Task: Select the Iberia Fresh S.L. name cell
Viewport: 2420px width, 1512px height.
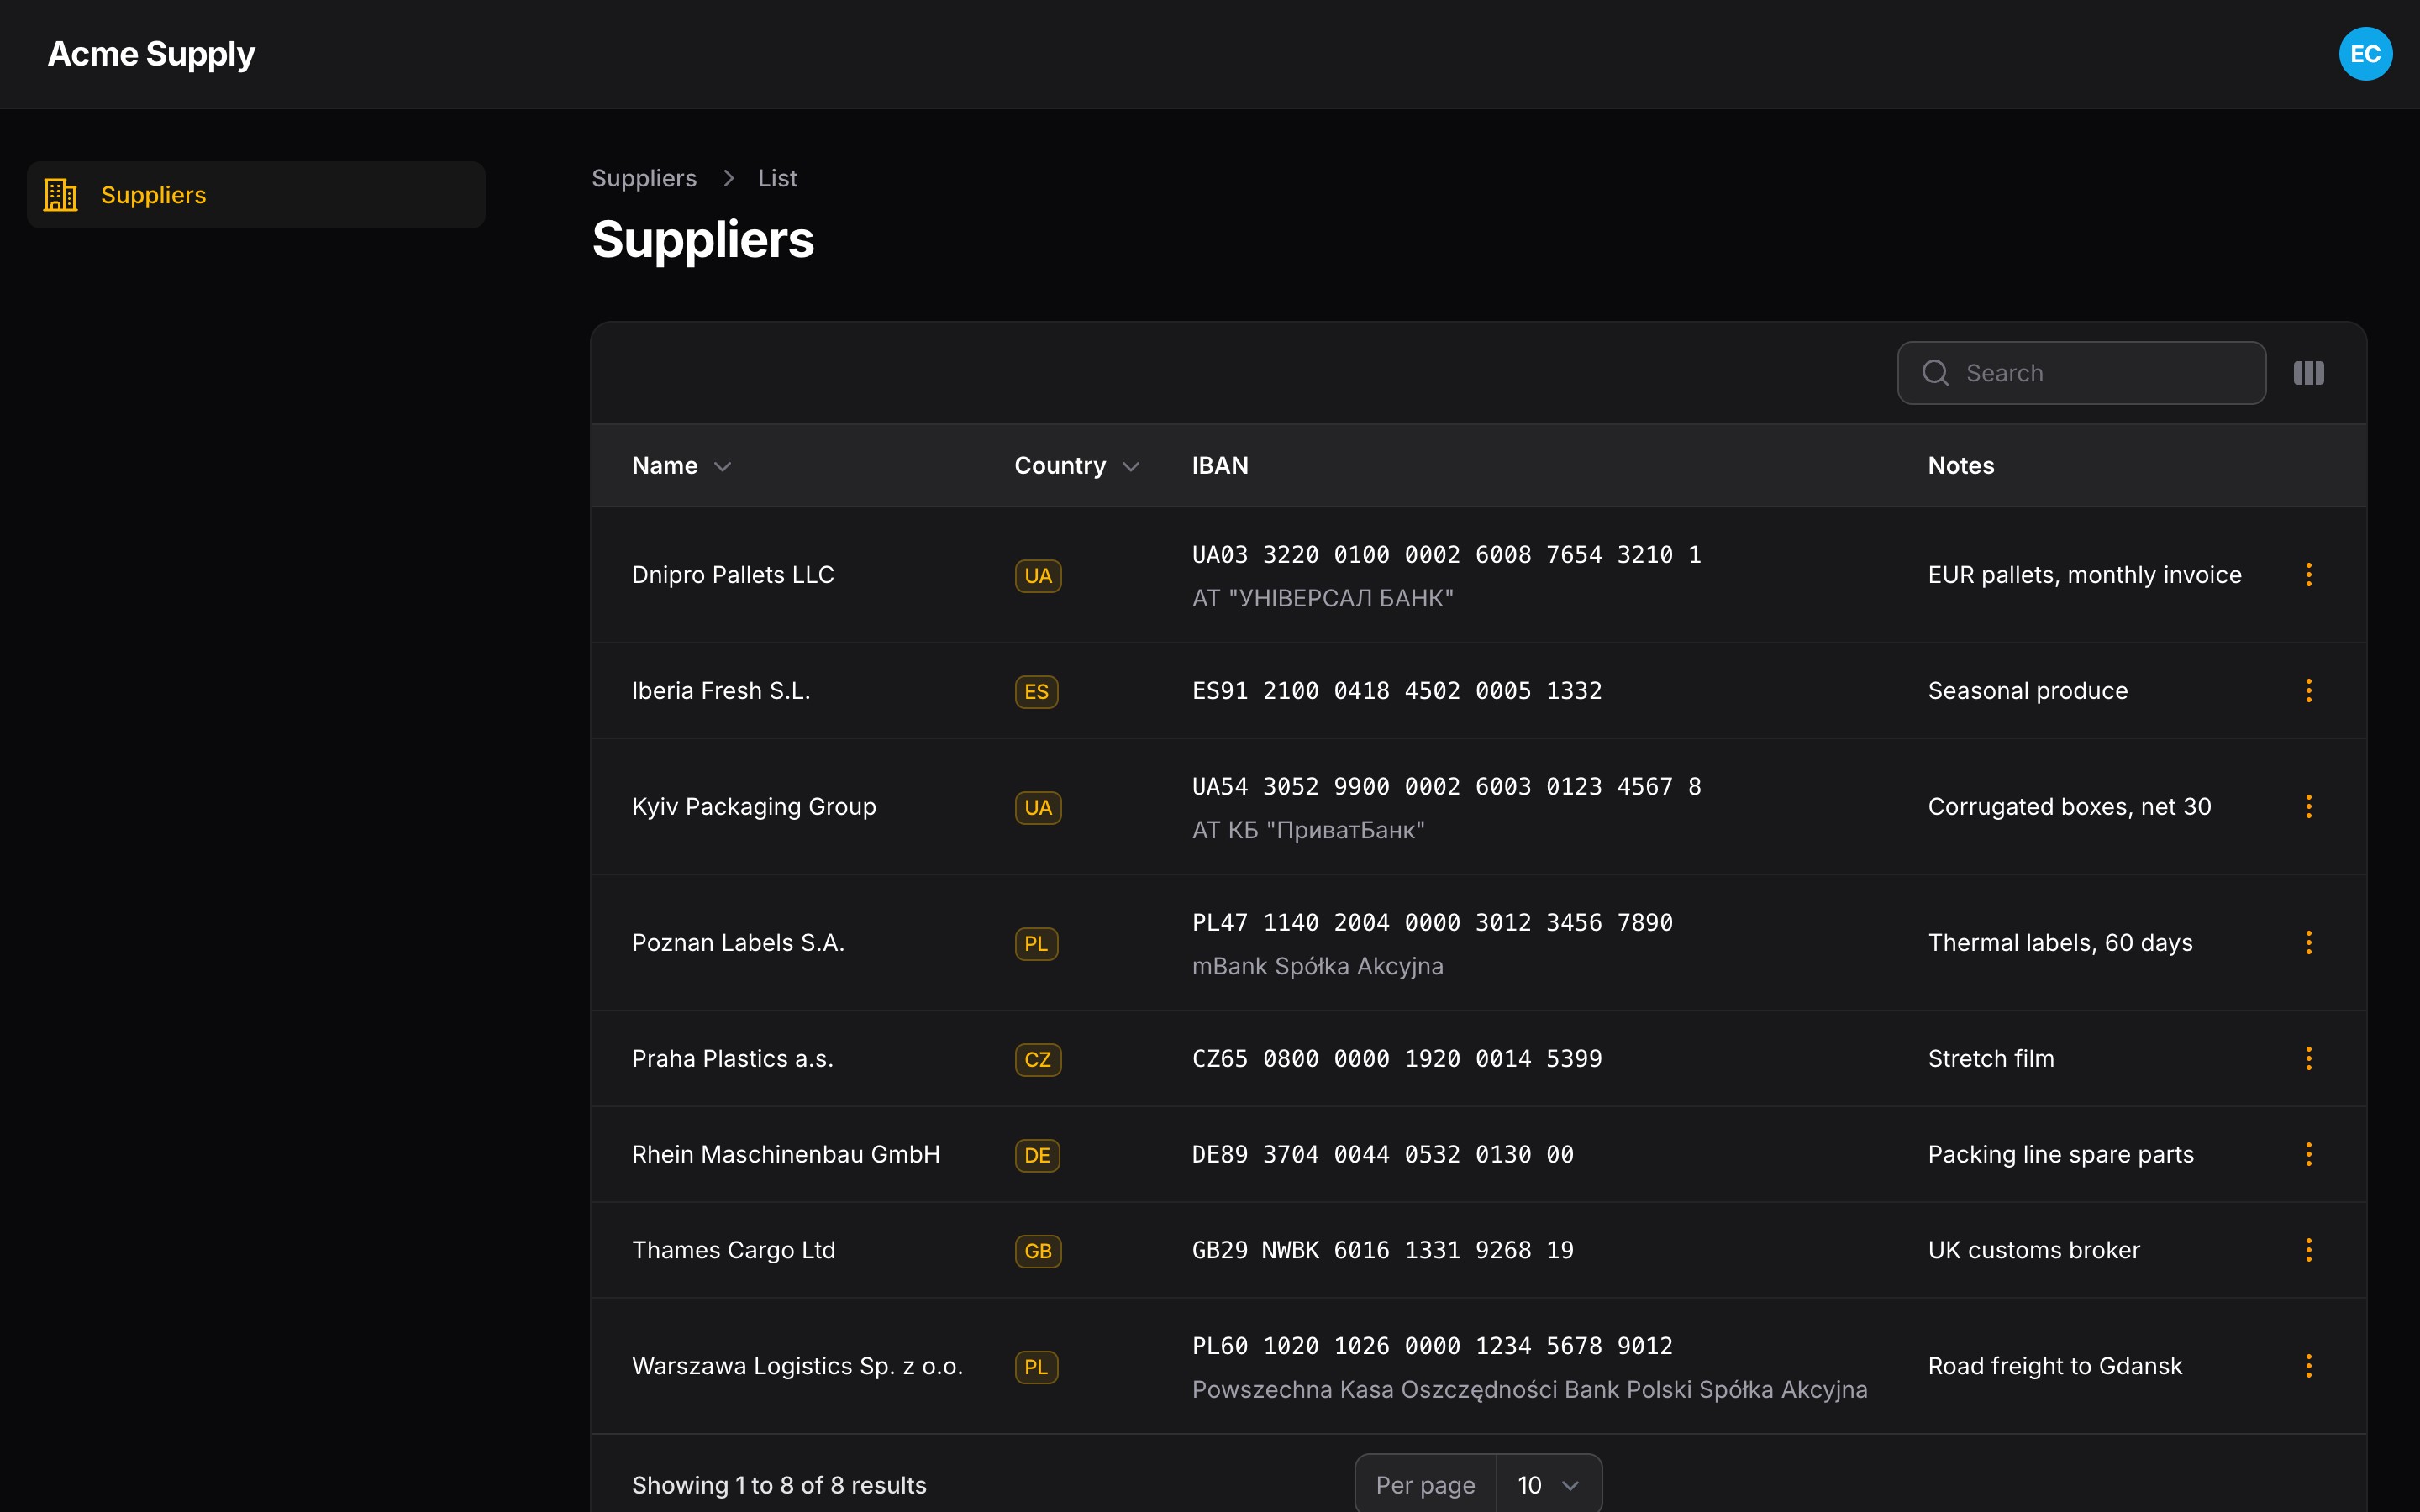Action: pyautogui.click(x=721, y=691)
